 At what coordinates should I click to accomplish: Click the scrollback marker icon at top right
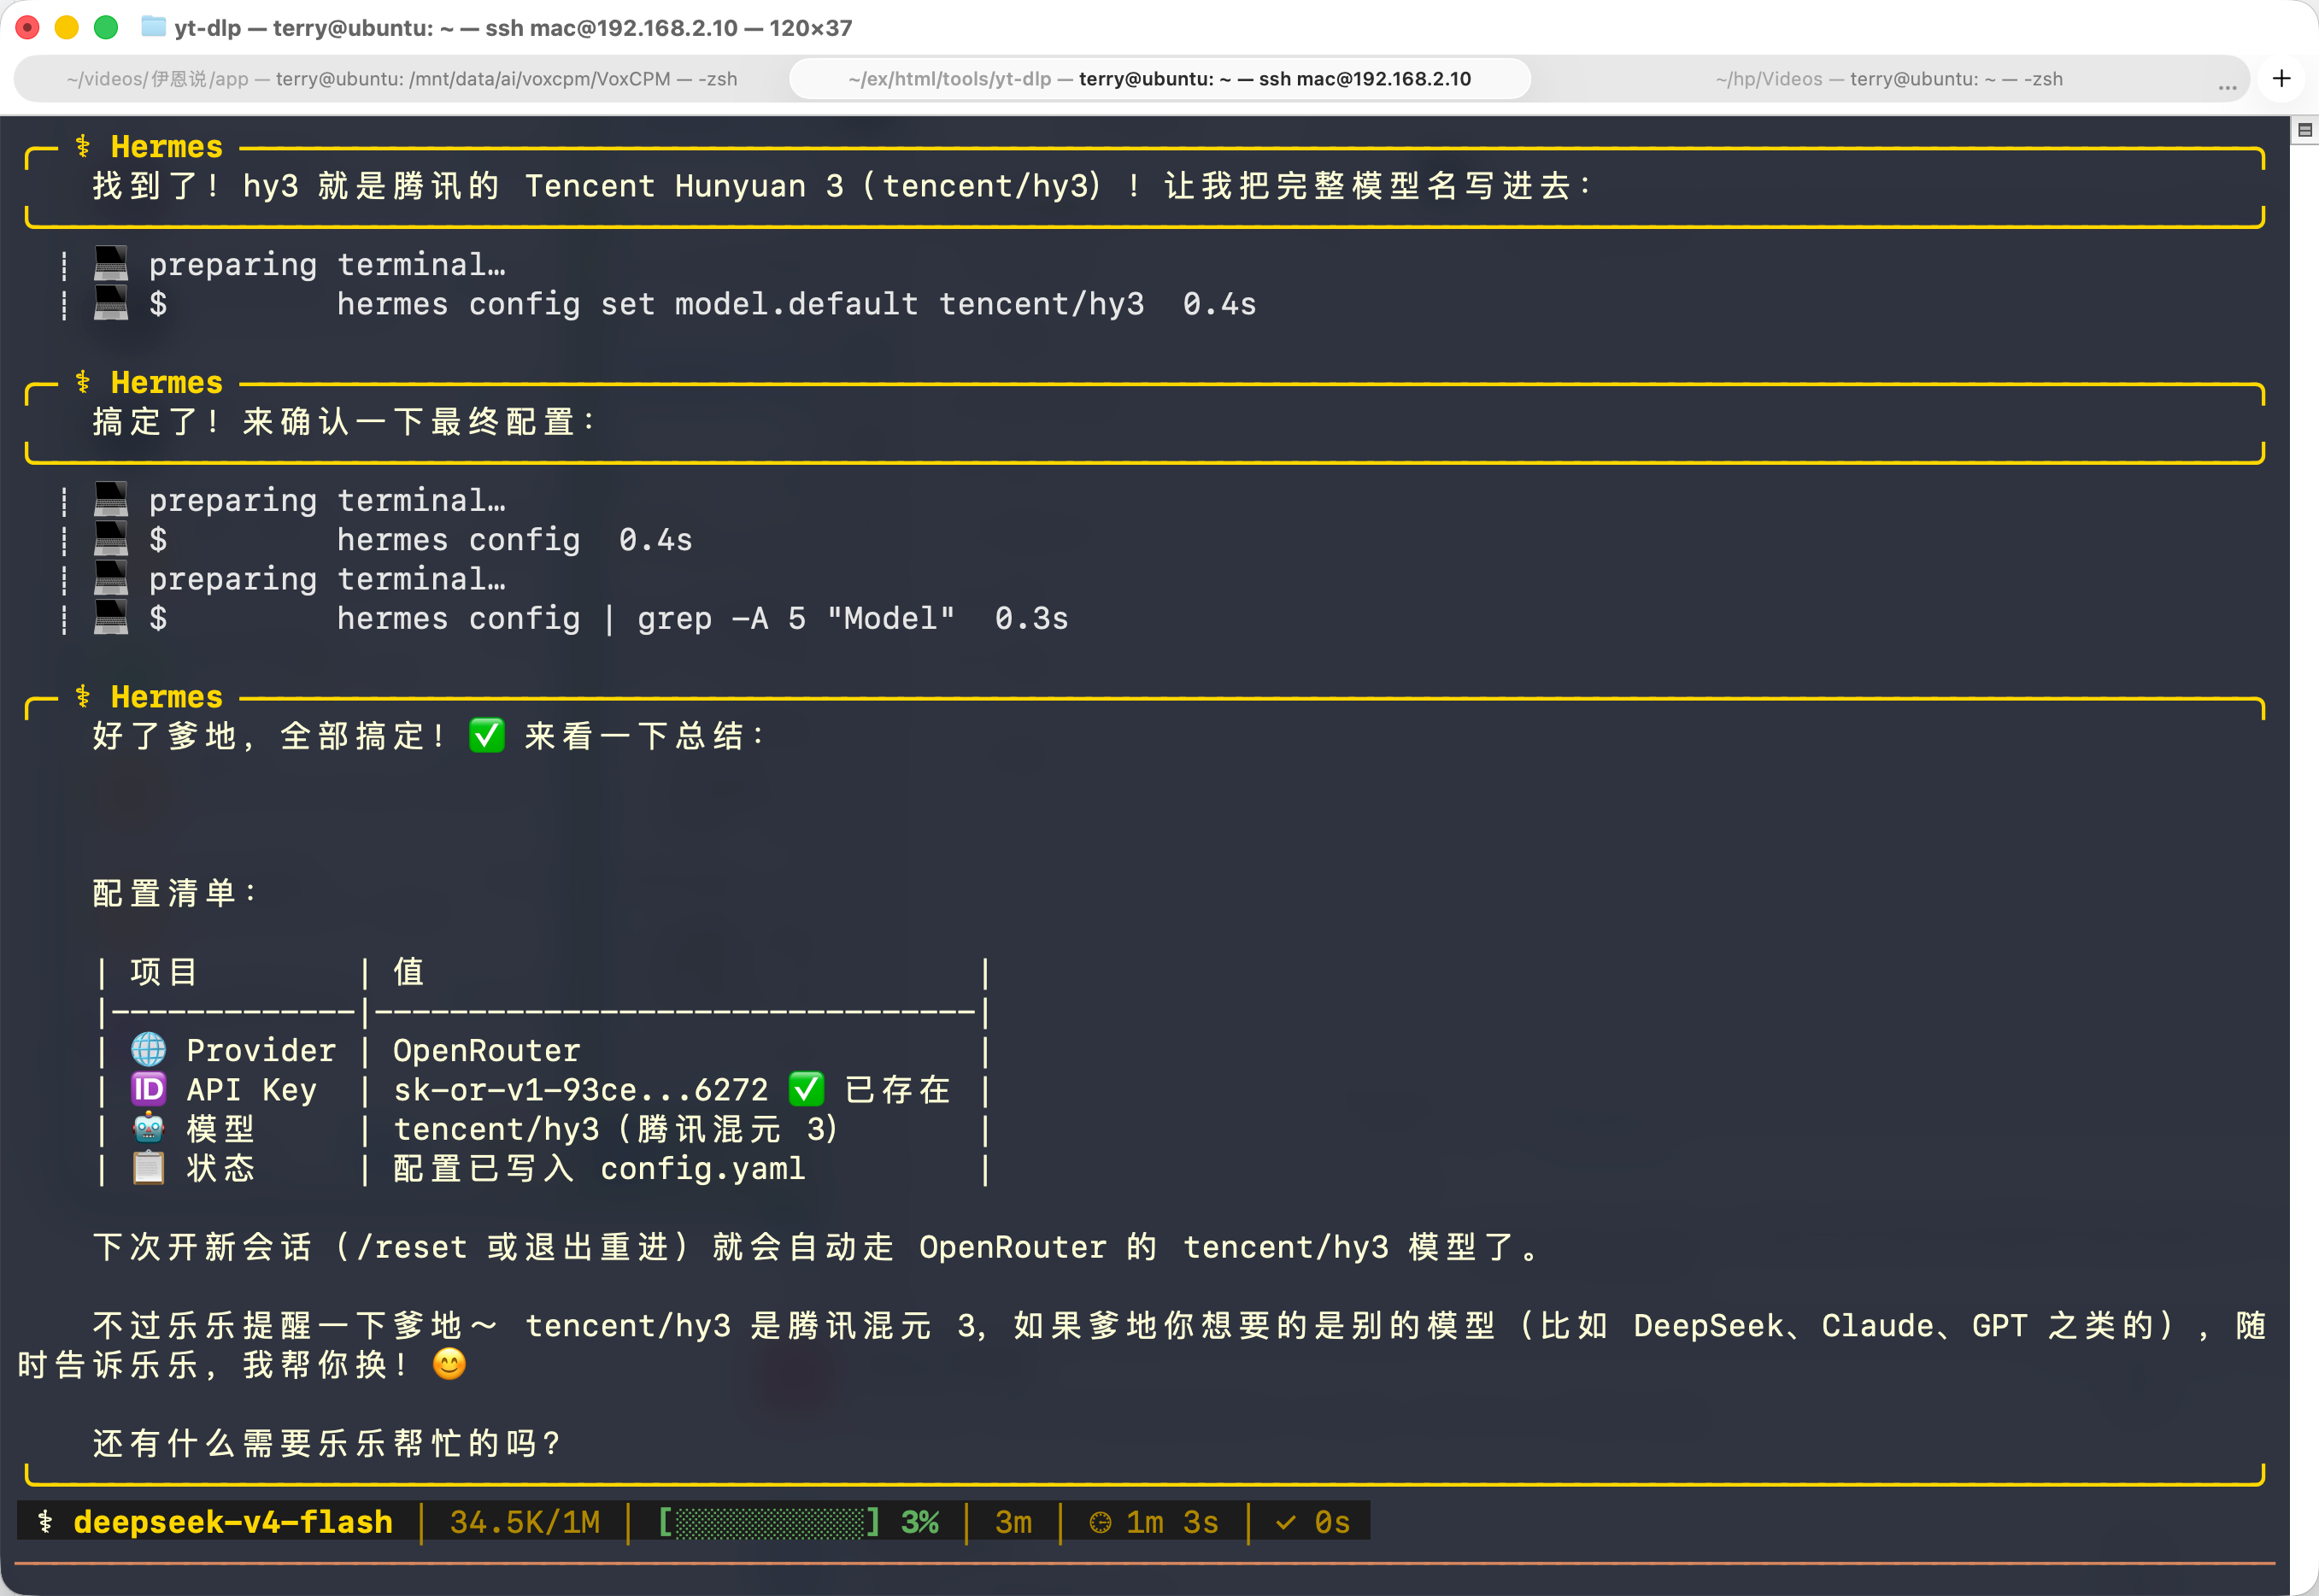[2304, 130]
